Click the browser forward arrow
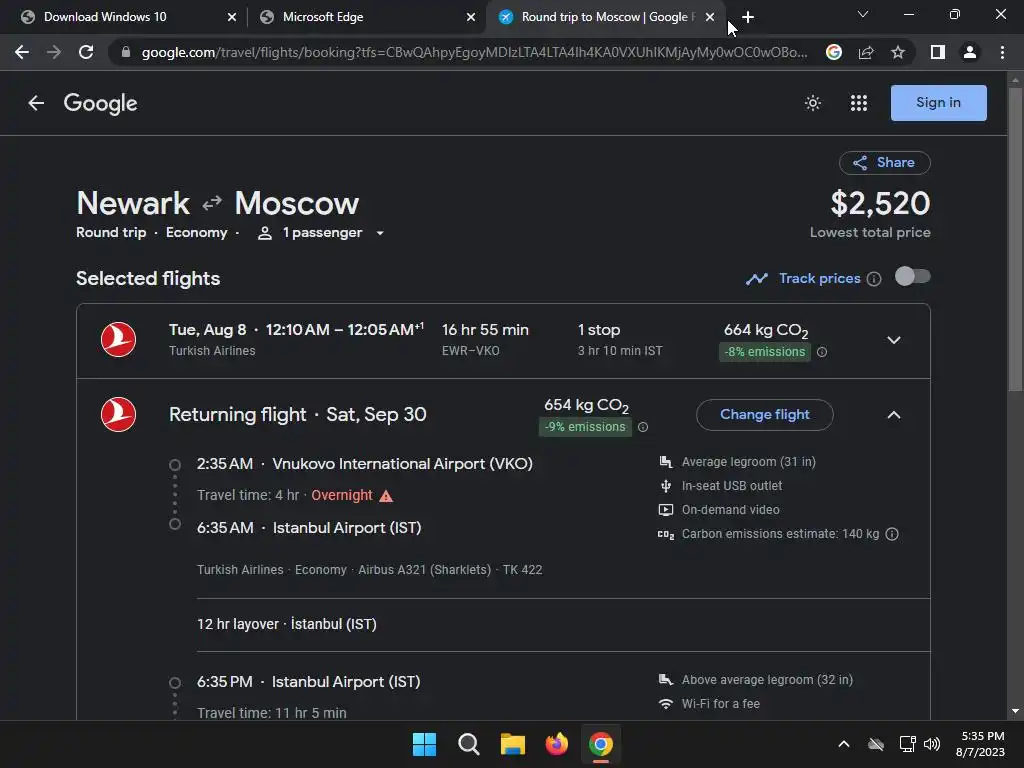This screenshot has width=1024, height=768. 54,52
